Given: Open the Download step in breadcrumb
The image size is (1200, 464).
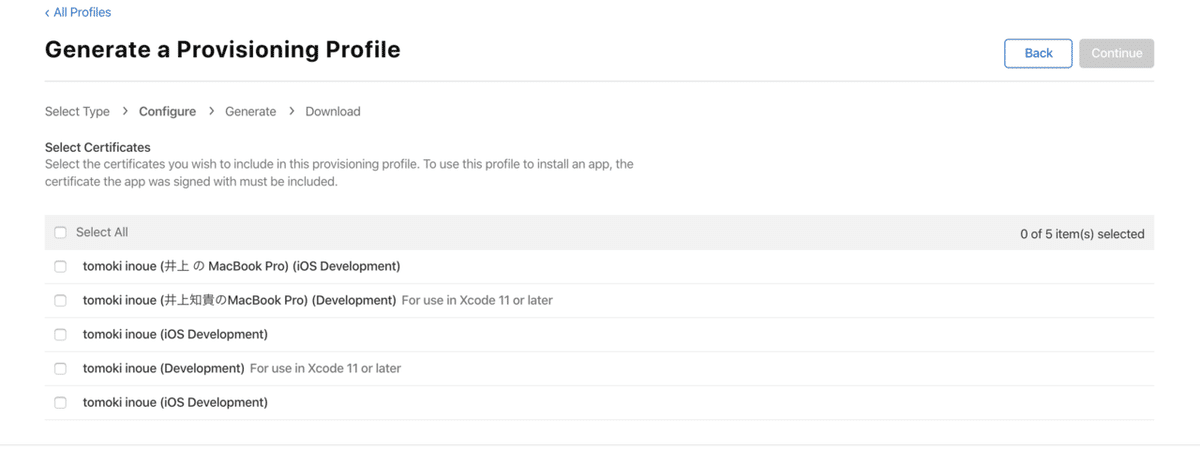Looking at the screenshot, I should [x=333, y=112].
